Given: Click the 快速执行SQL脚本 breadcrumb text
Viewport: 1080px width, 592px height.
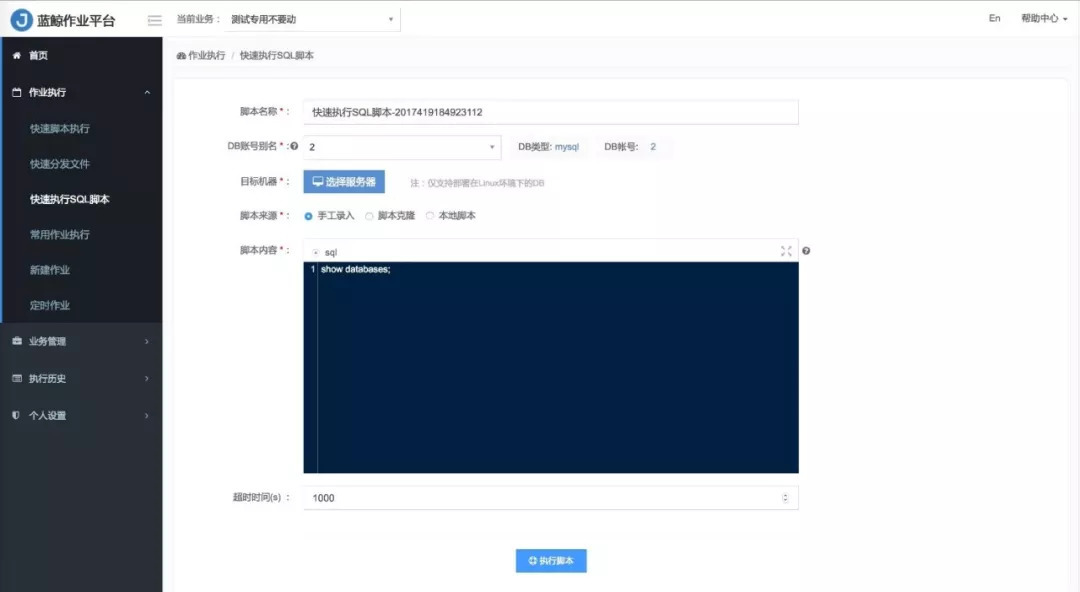Looking at the screenshot, I should [277, 56].
